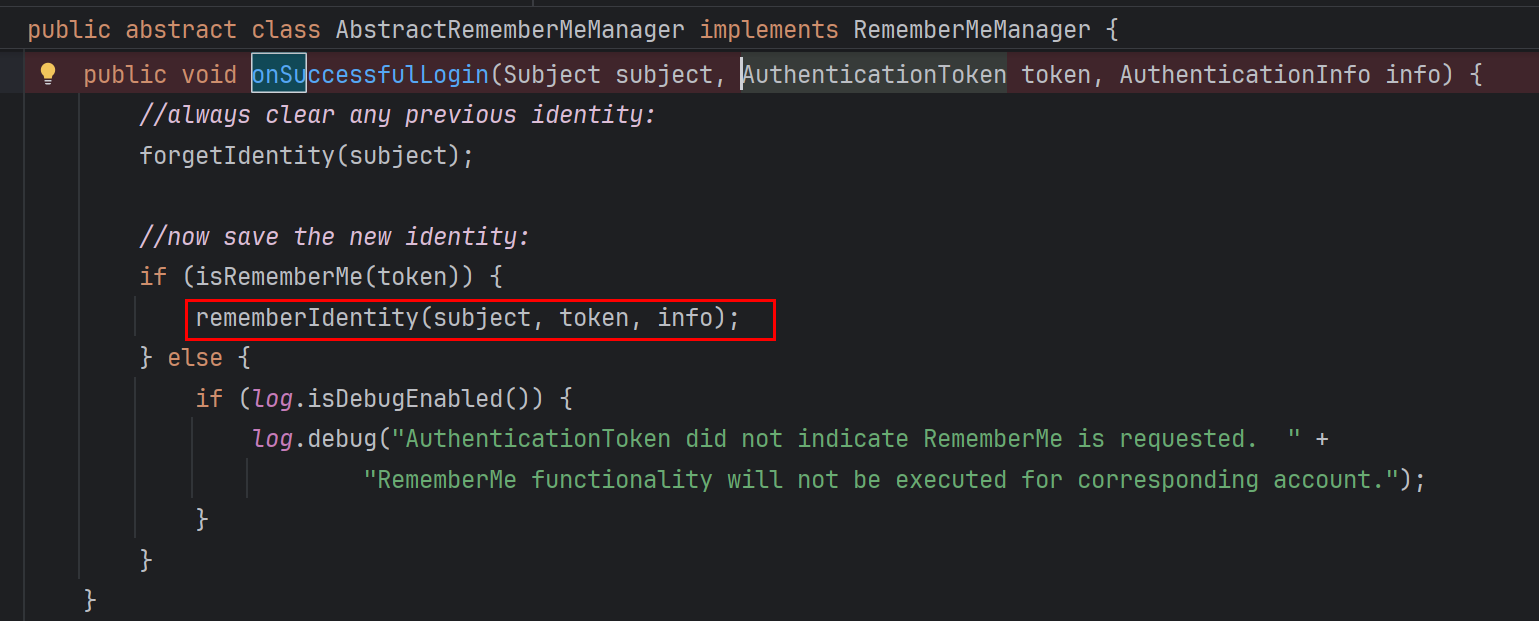The image size is (1539, 621).
Task: Click the "RememberMe functionality will not" string
Action: [x=880, y=480]
